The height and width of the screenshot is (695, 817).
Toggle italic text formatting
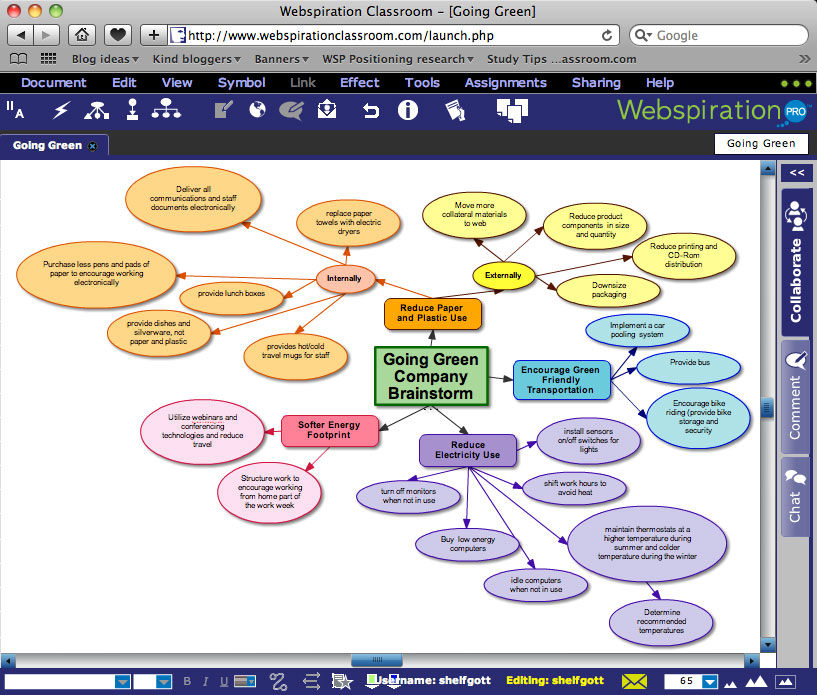(205, 681)
